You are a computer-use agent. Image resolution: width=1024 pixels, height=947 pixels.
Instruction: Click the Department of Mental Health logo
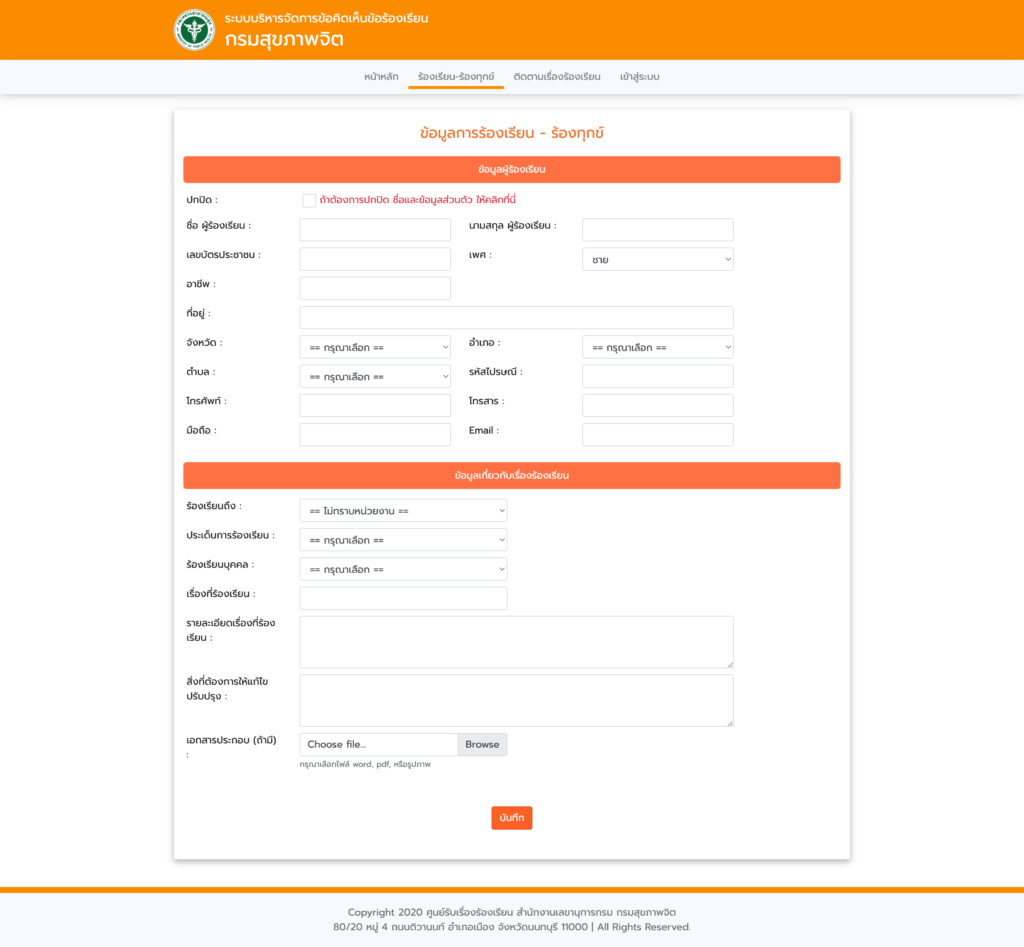(x=194, y=30)
